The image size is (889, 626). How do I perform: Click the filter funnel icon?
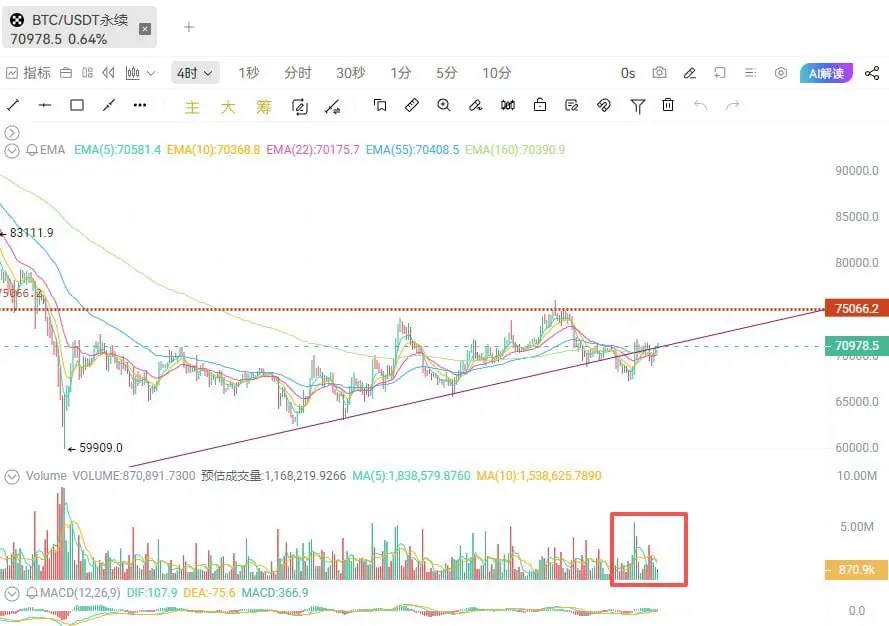click(x=637, y=106)
